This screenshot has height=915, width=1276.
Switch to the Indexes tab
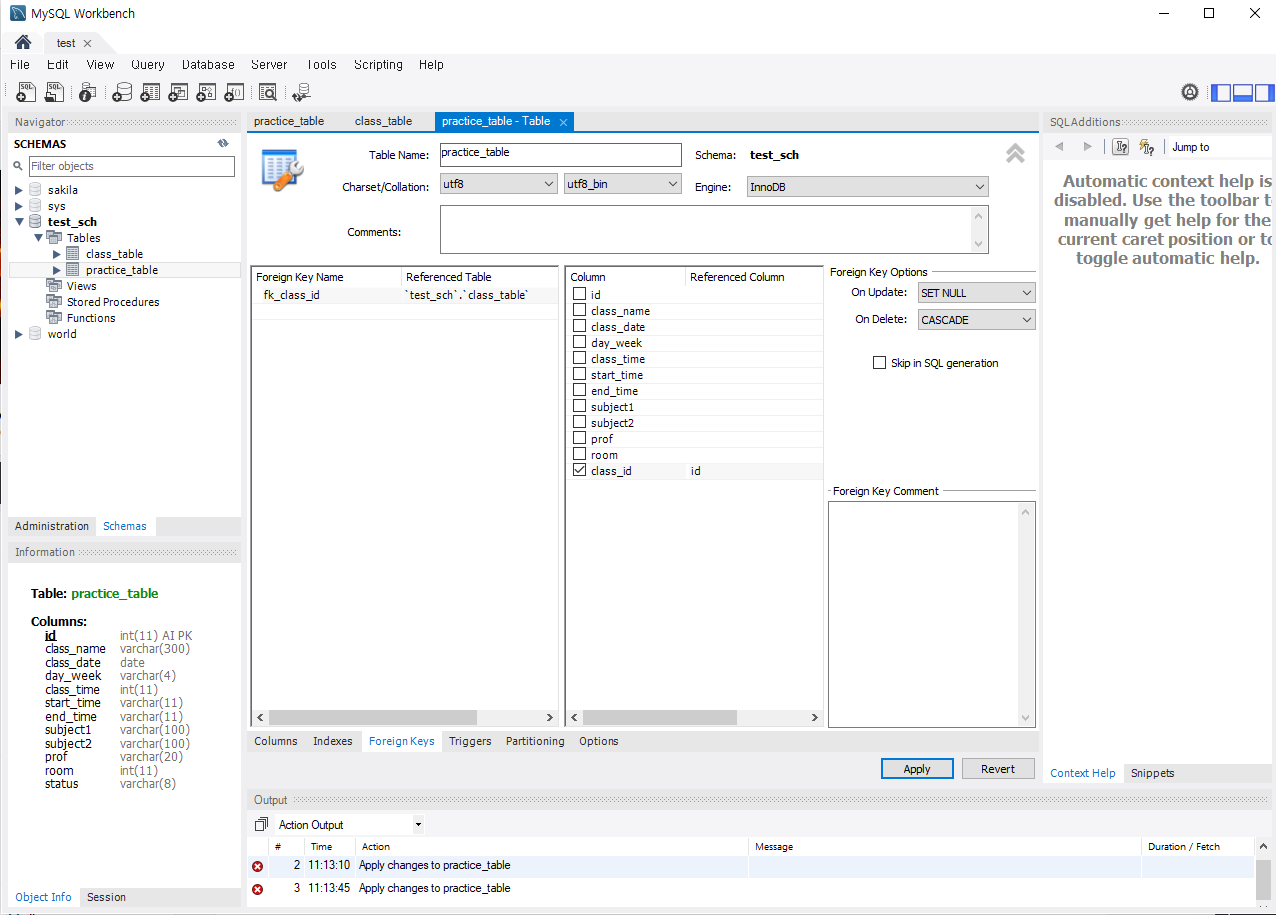coord(333,741)
